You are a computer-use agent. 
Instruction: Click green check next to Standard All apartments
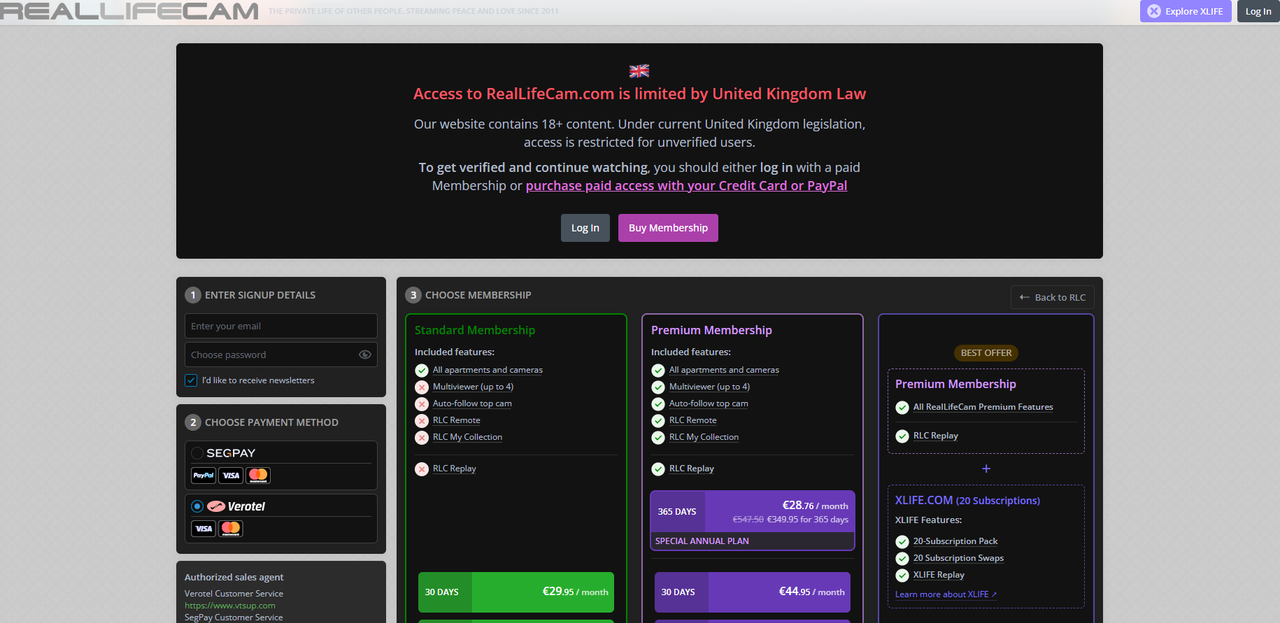coord(422,370)
